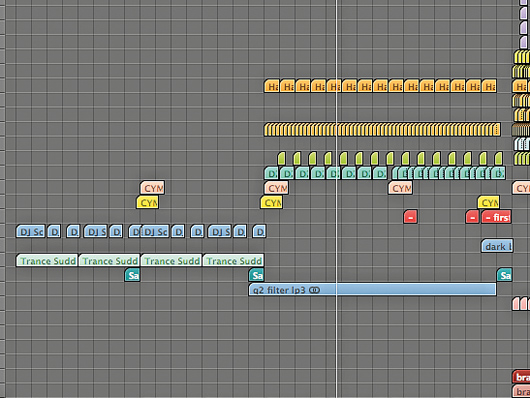Select the second pink CYM region

[x=276, y=188]
